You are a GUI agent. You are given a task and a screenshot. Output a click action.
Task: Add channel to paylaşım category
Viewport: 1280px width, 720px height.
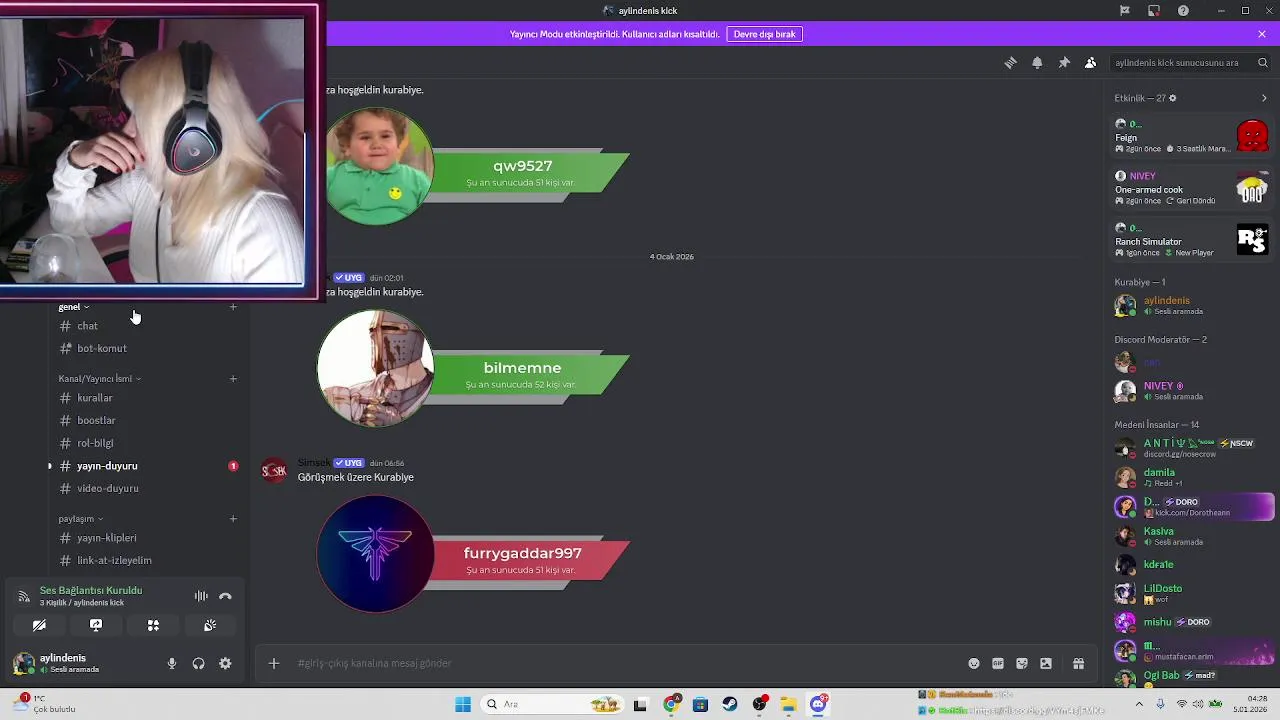click(x=233, y=519)
